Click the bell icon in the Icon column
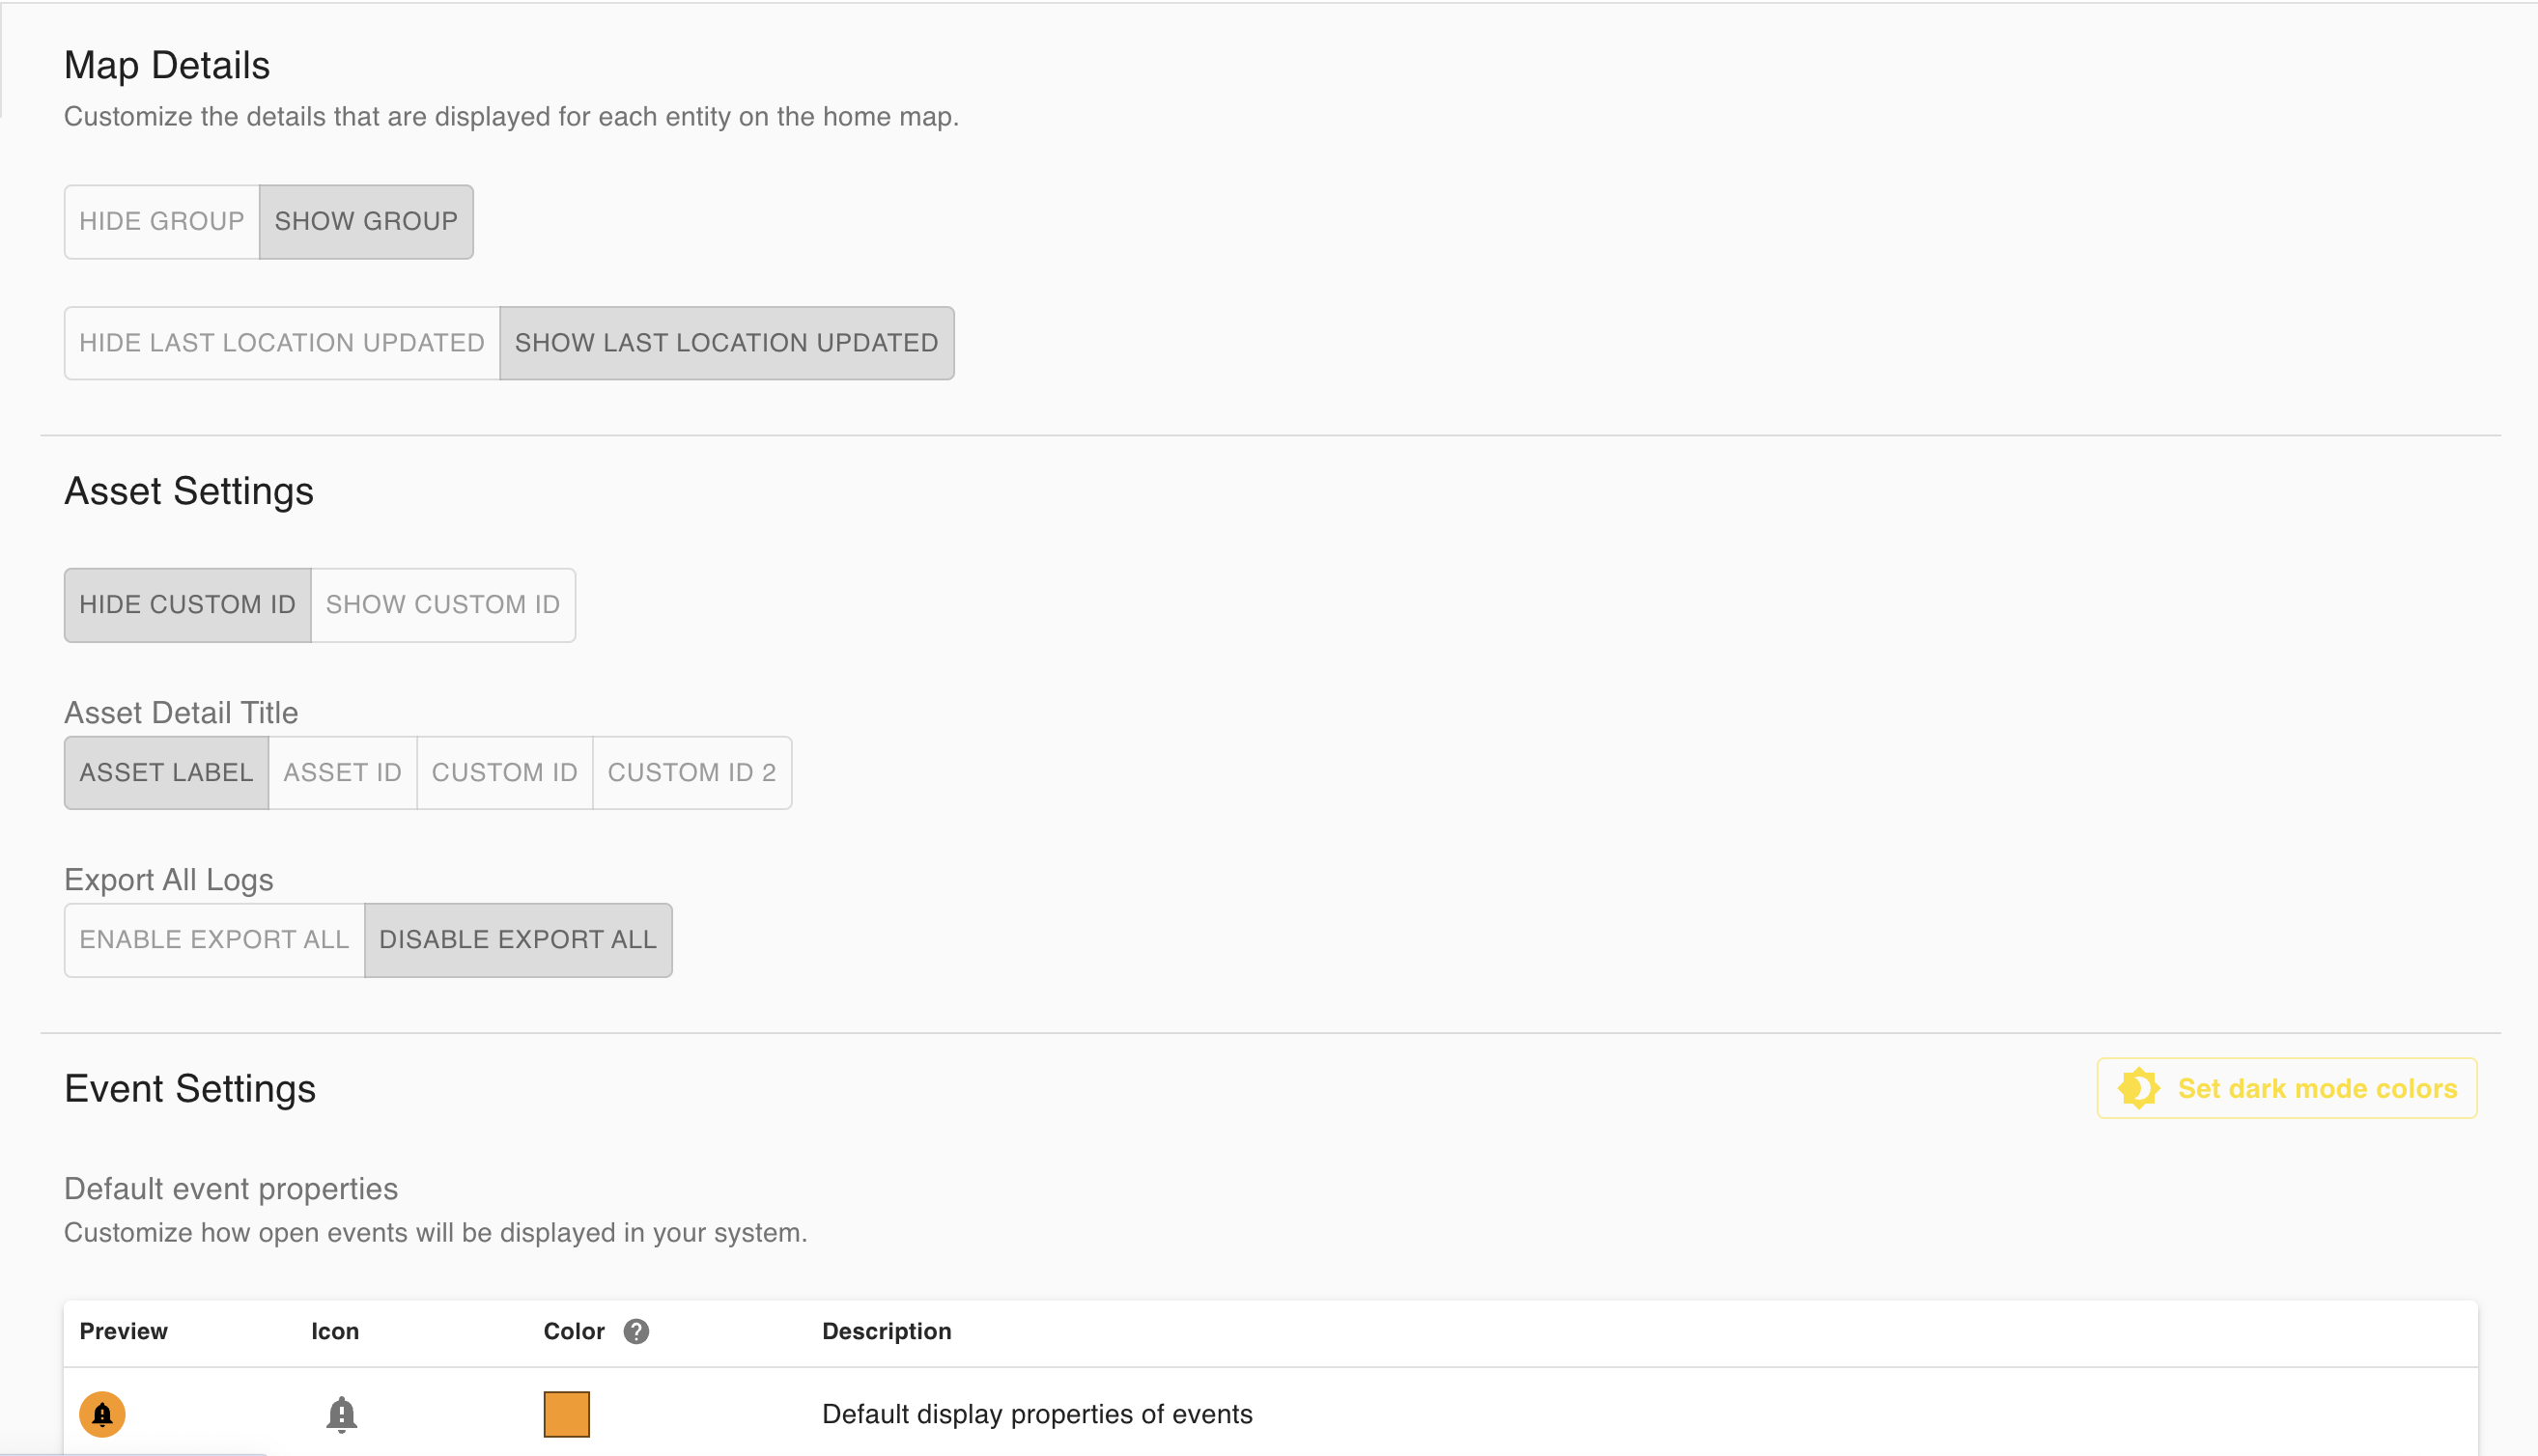The height and width of the screenshot is (1456, 2538). tap(341, 1414)
